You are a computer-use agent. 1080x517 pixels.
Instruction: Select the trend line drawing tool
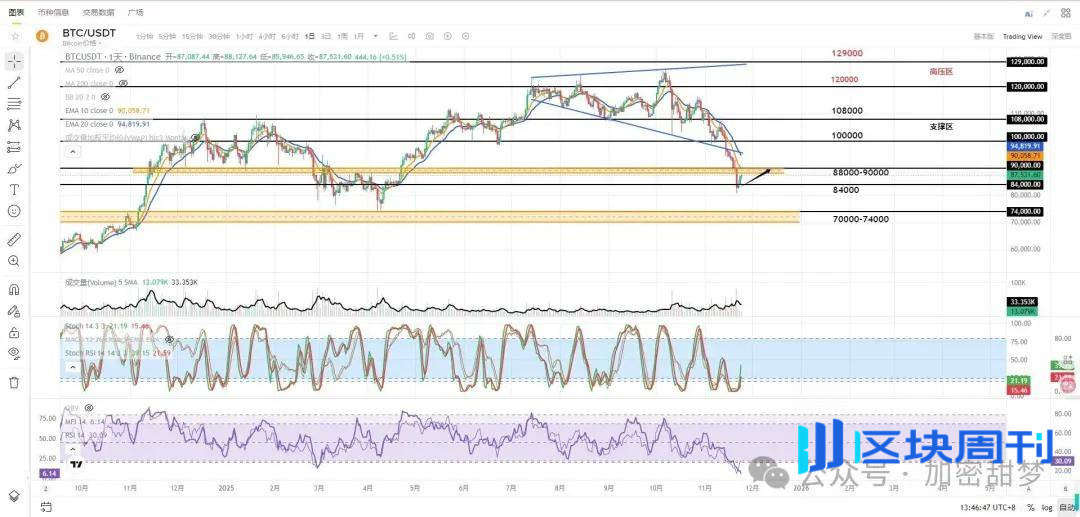(x=14, y=82)
